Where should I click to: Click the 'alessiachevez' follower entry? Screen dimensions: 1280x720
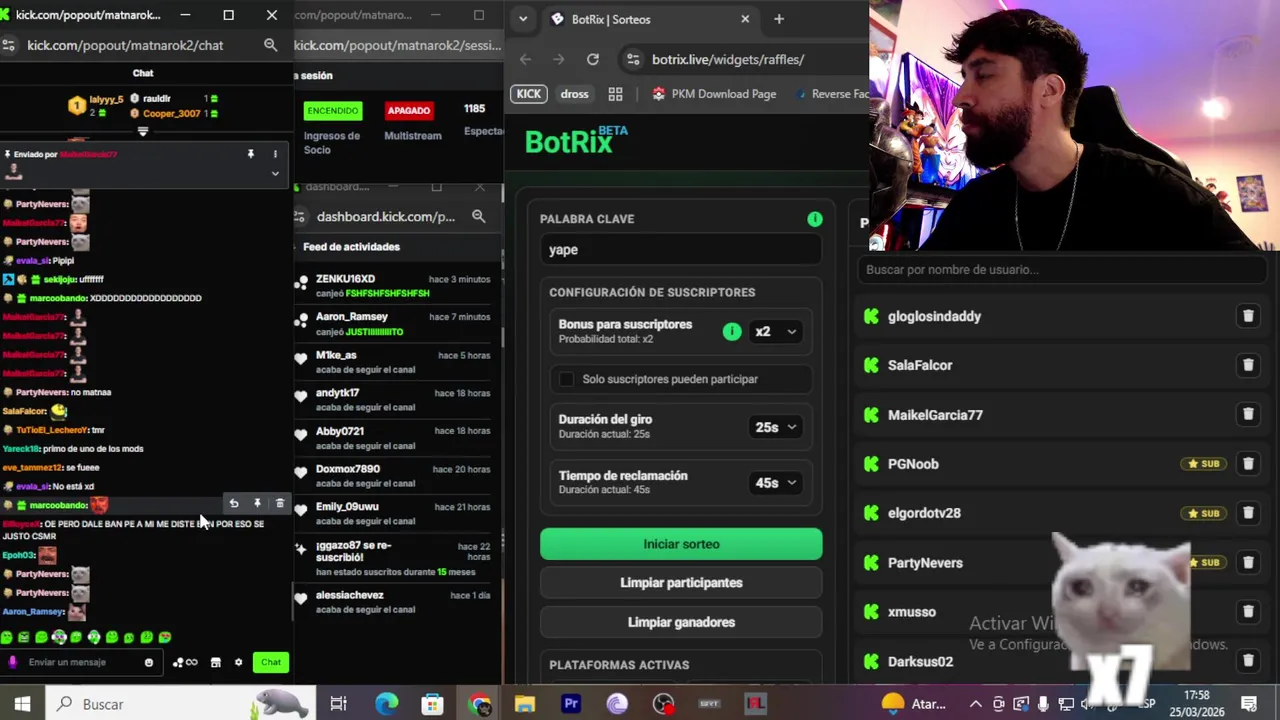[x=393, y=602]
